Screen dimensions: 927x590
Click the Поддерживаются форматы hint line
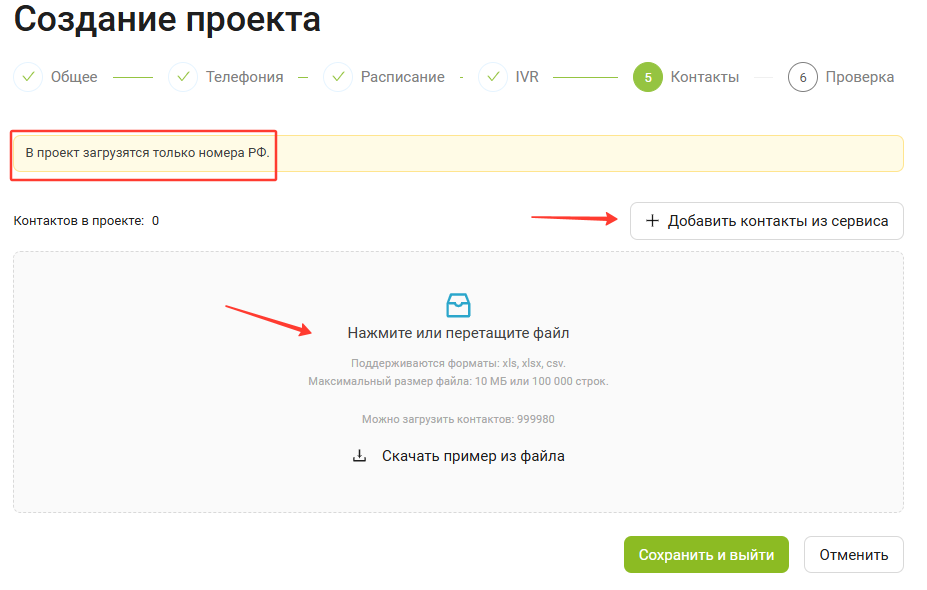(458, 363)
